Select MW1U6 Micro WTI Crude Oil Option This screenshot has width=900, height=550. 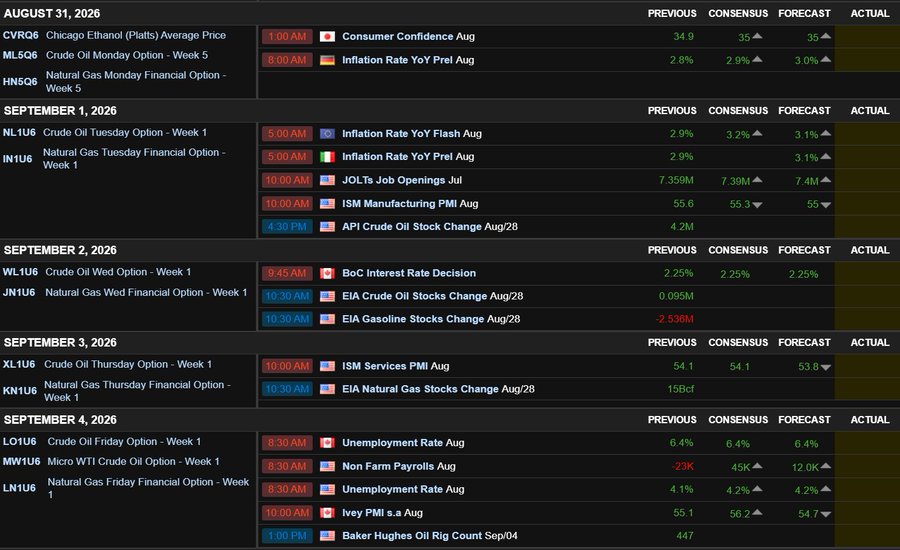pyautogui.click(x=111, y=462)
